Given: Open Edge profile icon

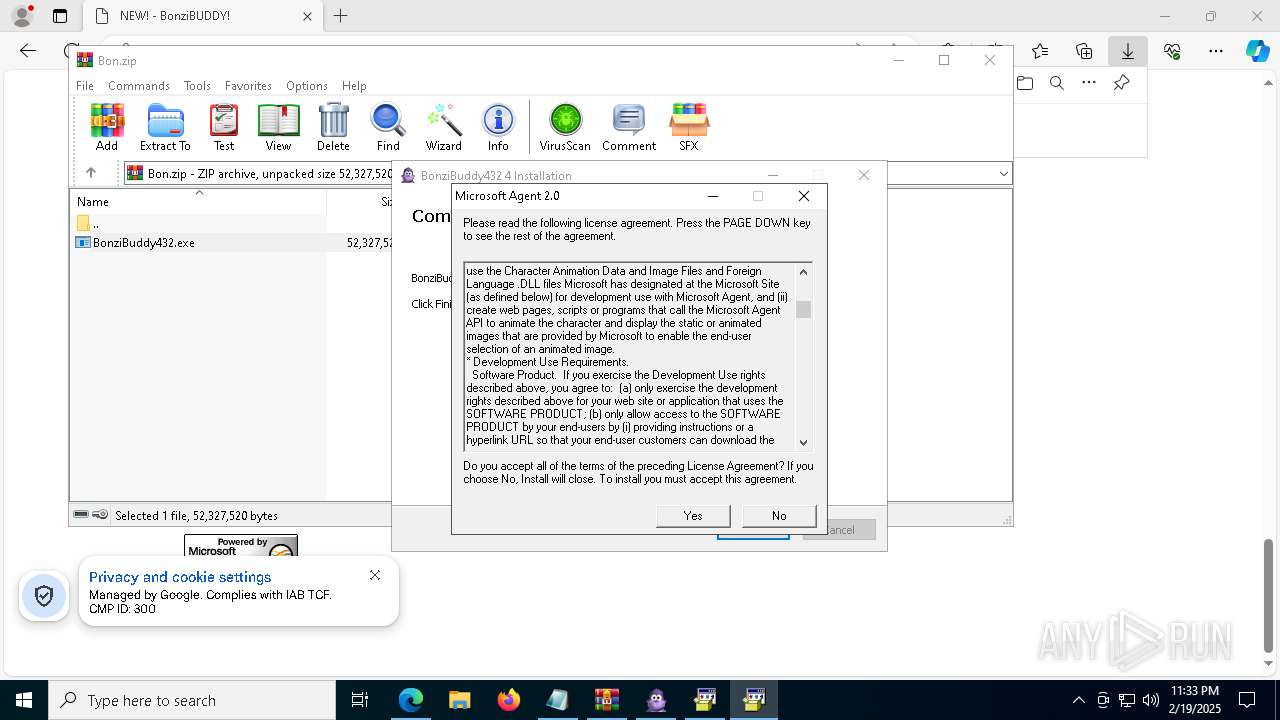Looking at the screenshot, I should pyautogui.click(x=22, y=16).
